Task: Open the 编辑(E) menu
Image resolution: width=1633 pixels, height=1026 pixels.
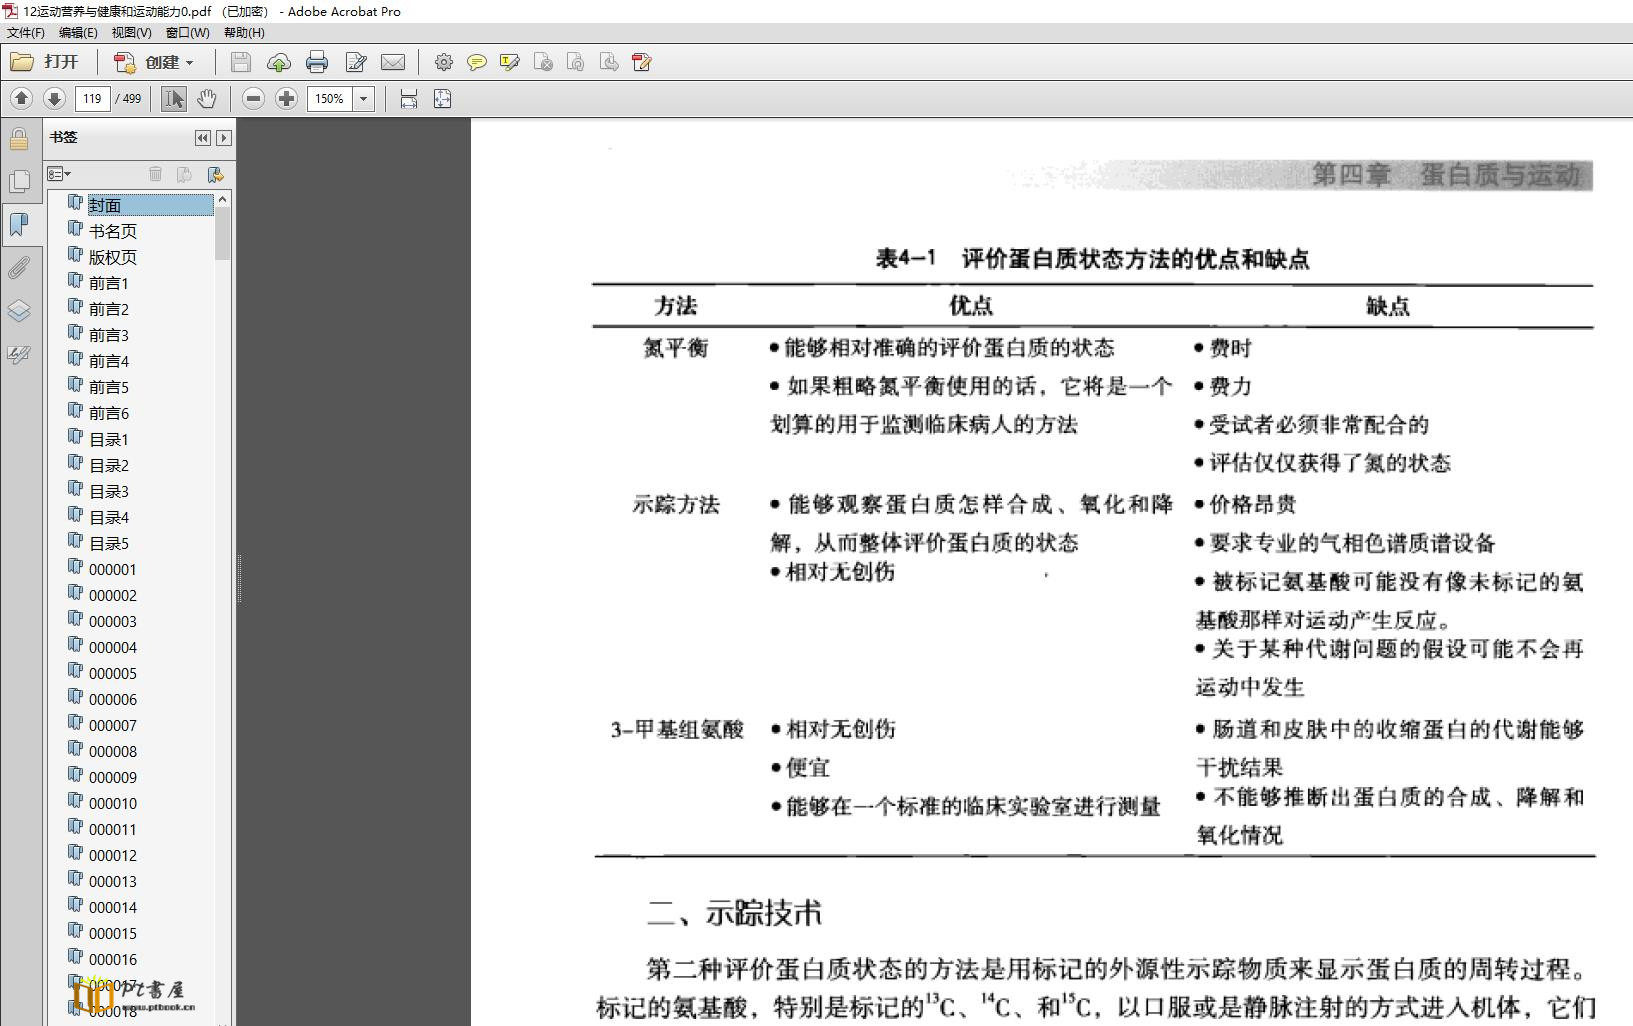Action: click(78, 32)
